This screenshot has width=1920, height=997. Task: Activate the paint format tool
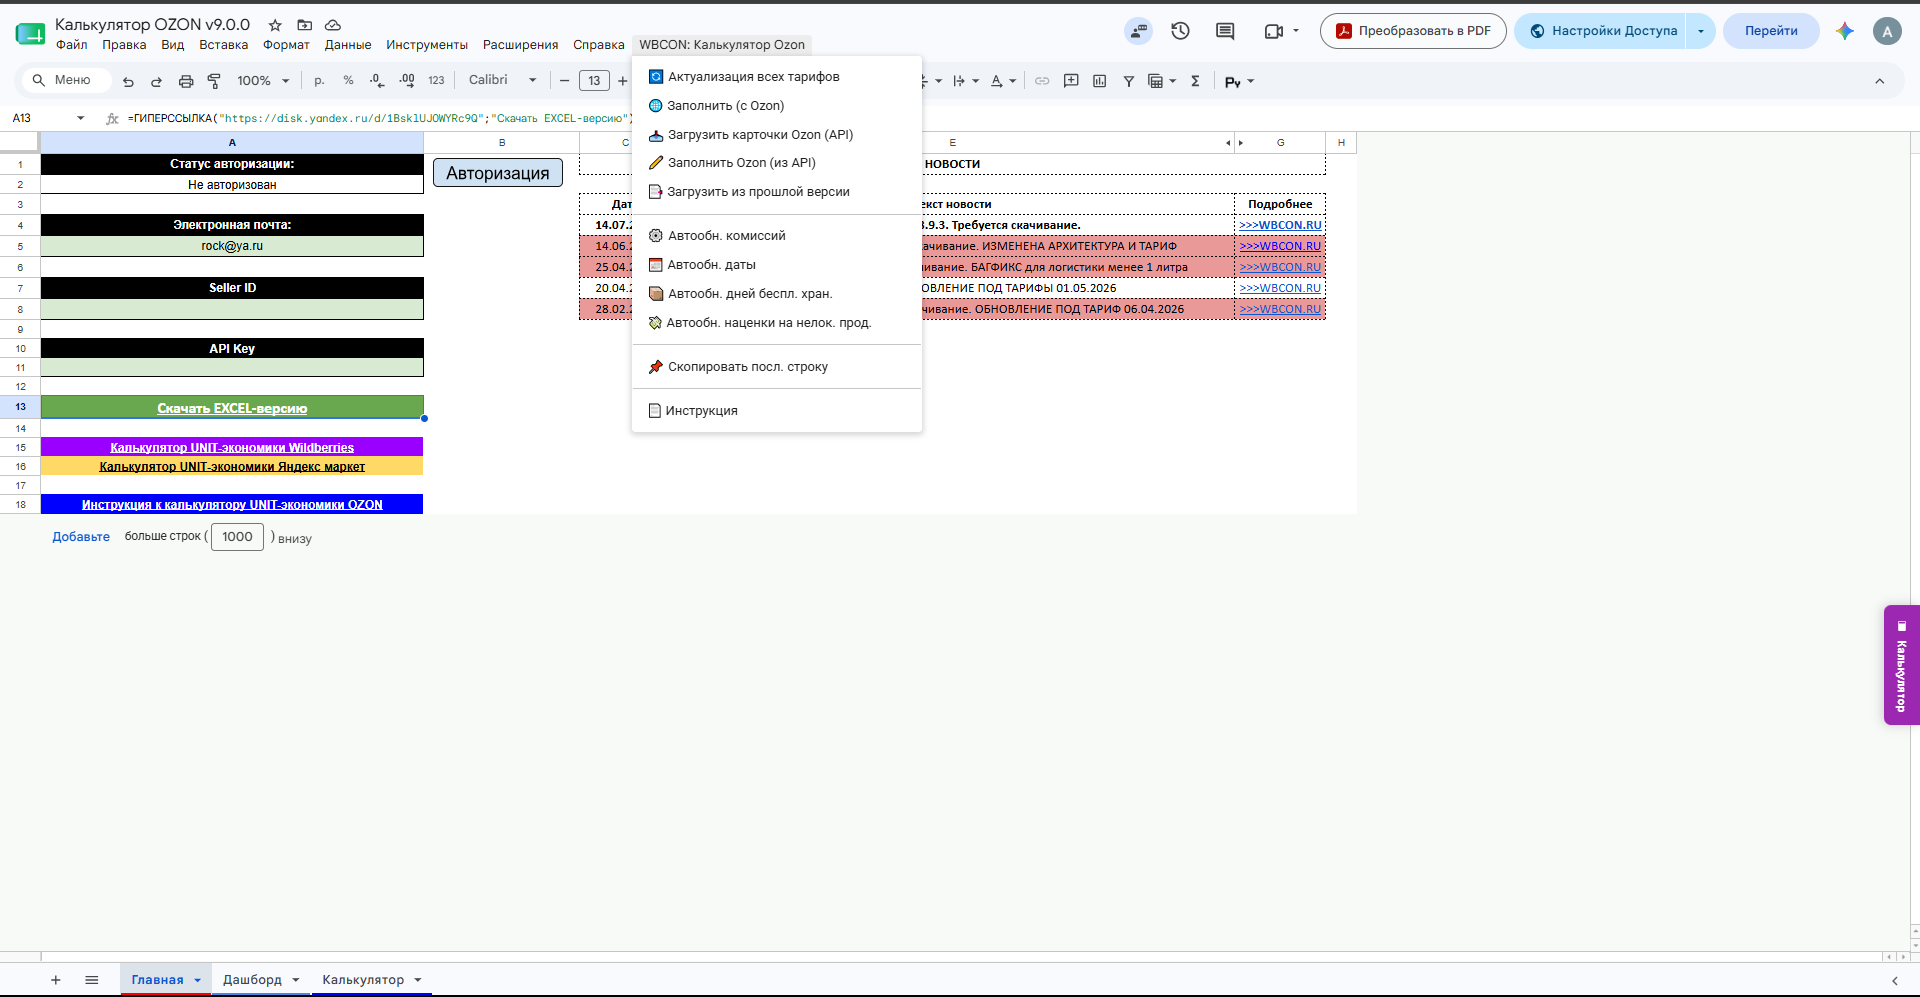click(x=214, y=81)
